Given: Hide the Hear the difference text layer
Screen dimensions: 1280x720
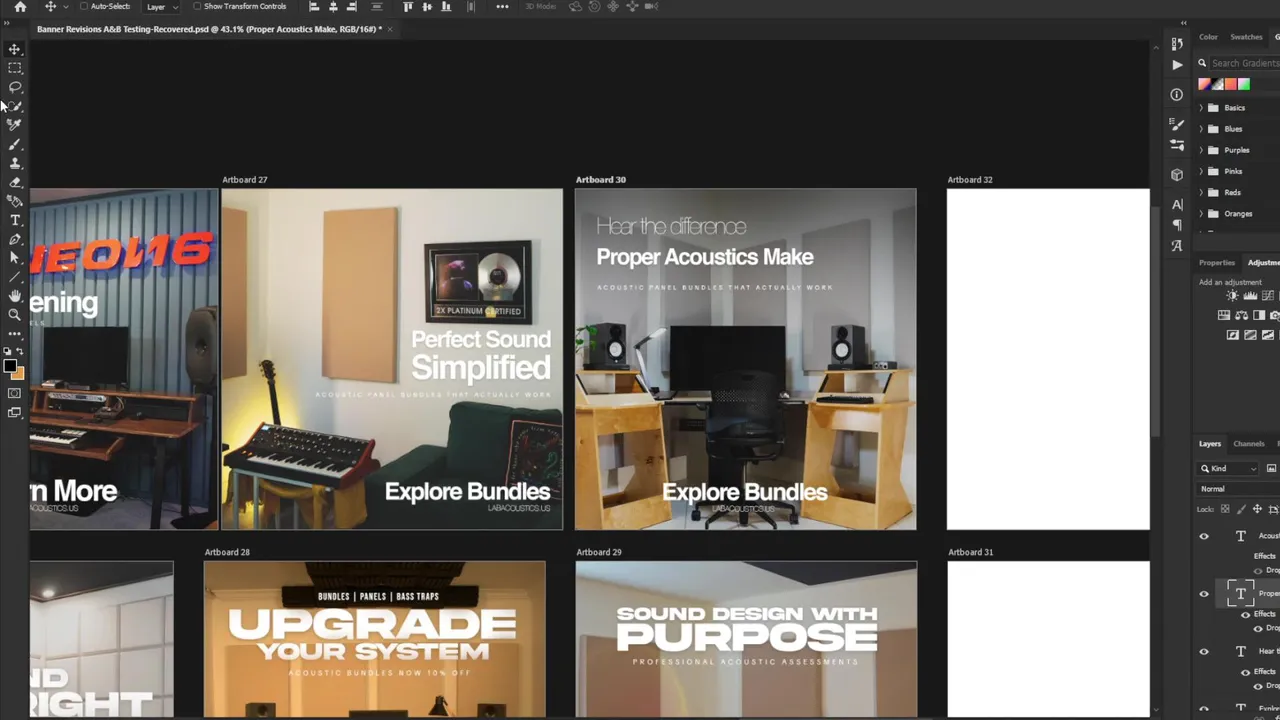Looking at the screenshot, I should (1204, 652).
